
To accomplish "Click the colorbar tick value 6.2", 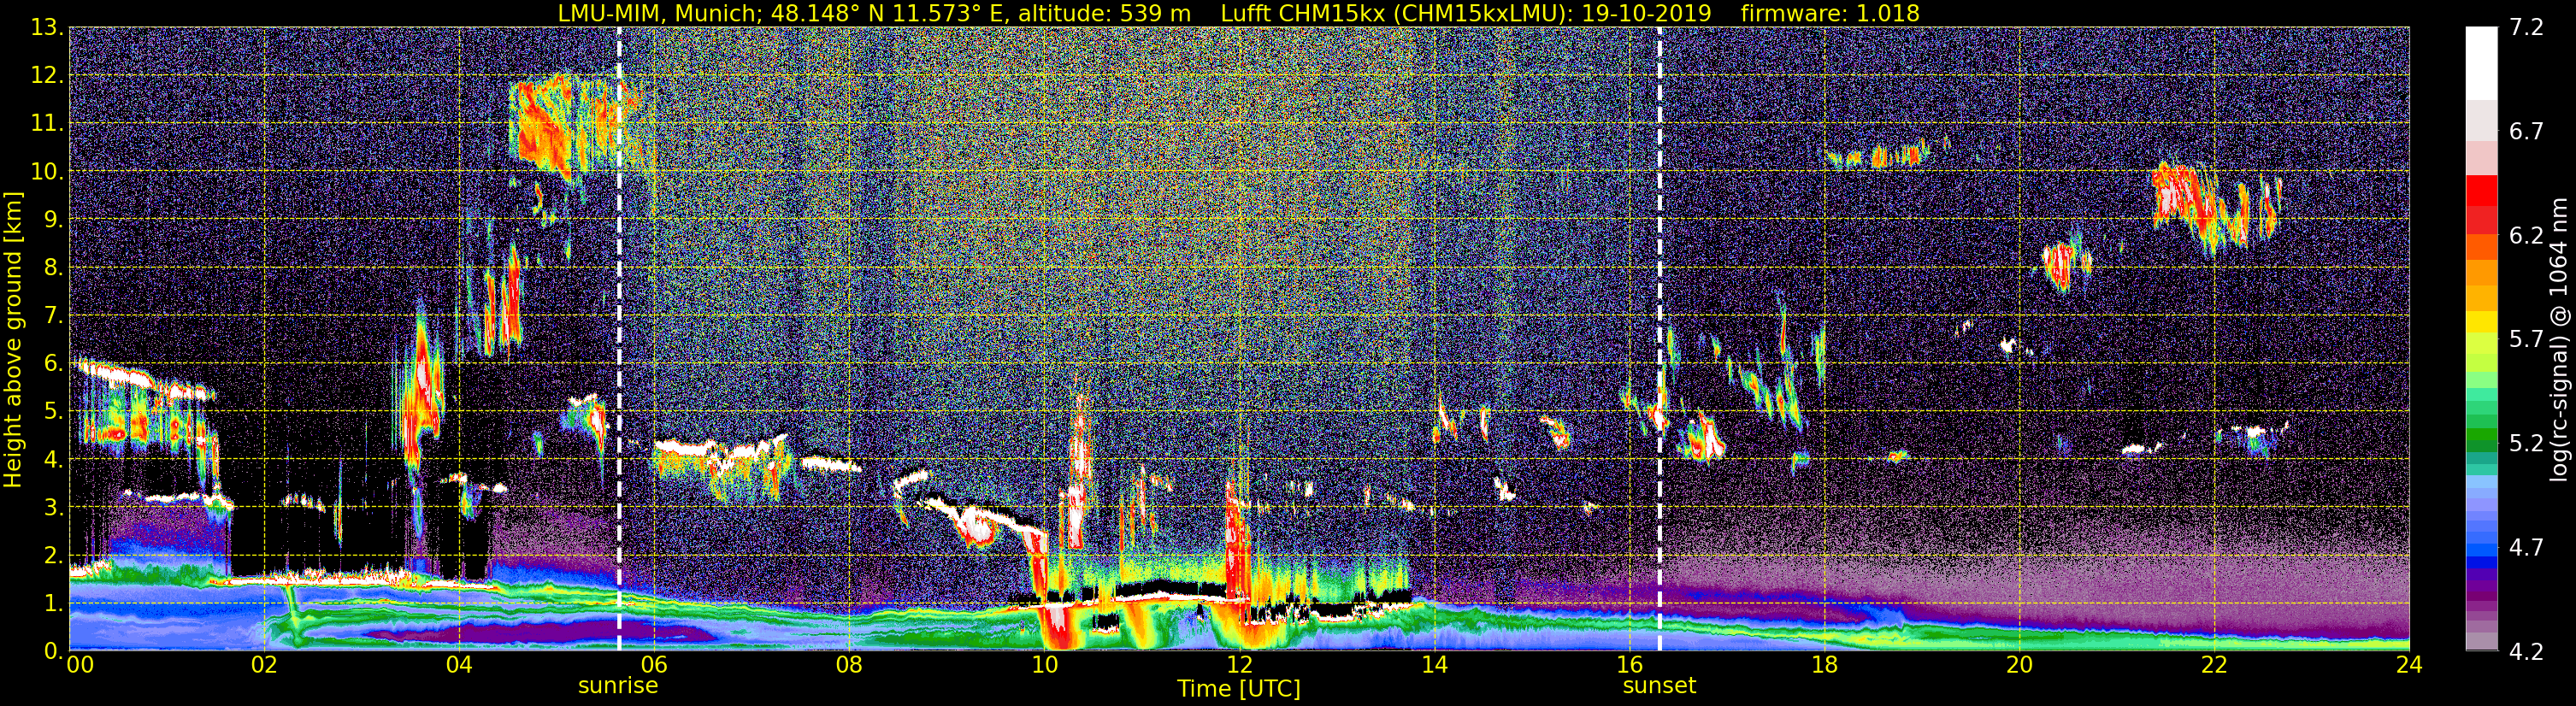I will pyautogui.click(x=2526, y=236).
